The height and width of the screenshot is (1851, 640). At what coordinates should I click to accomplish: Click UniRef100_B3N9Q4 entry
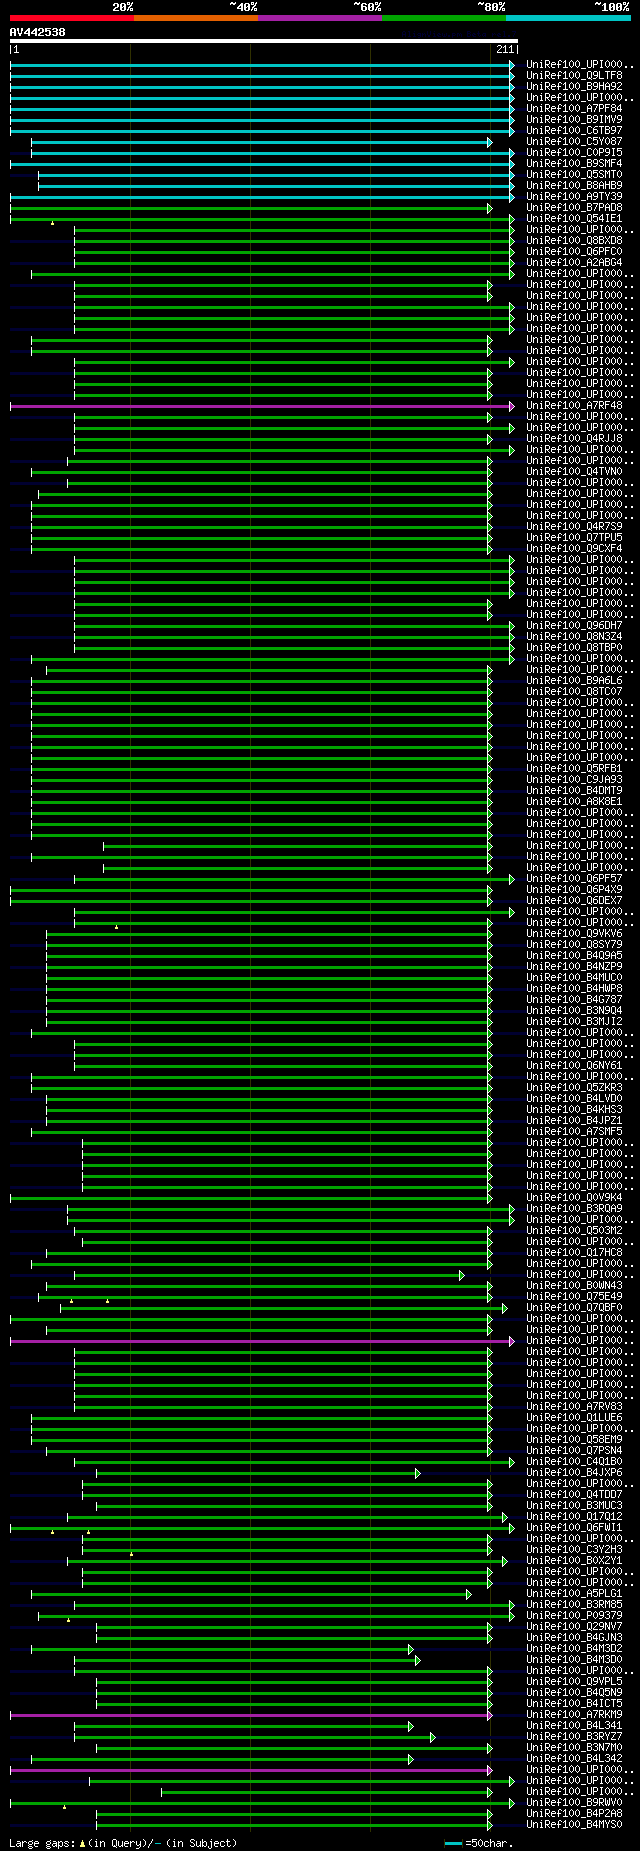[x=574, y=1011]
